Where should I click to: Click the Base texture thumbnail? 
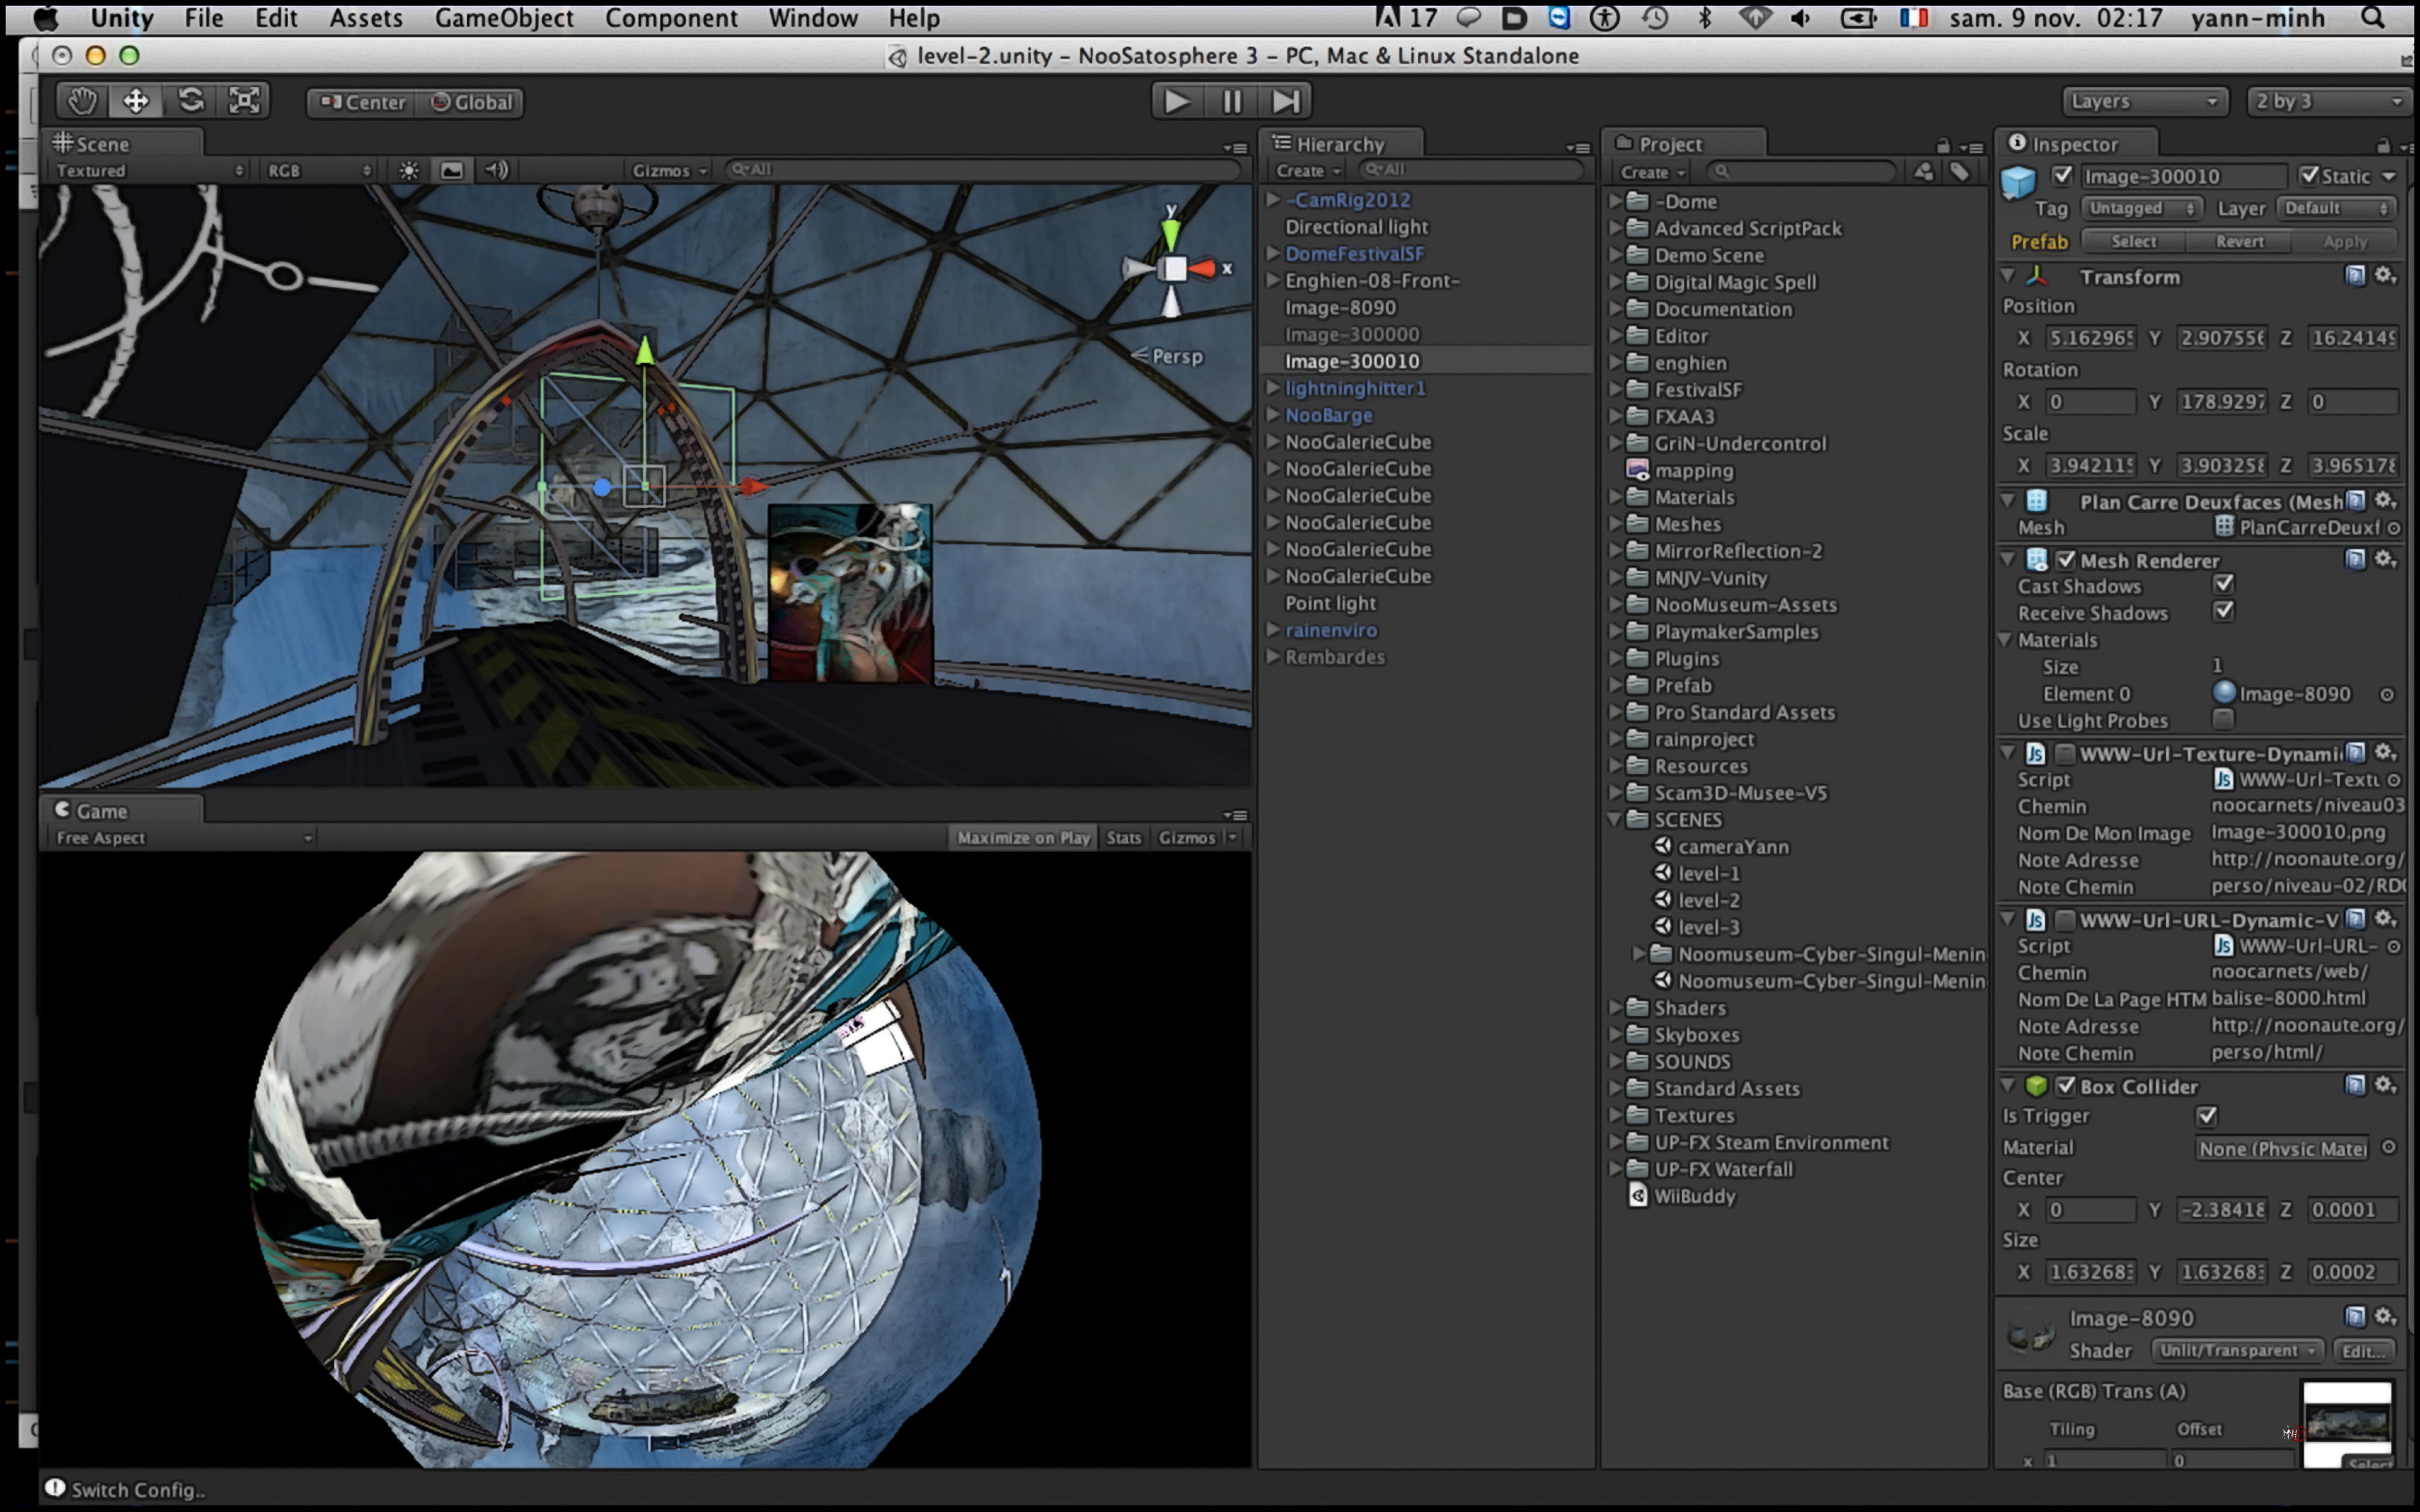[x=2346, y=1422]
